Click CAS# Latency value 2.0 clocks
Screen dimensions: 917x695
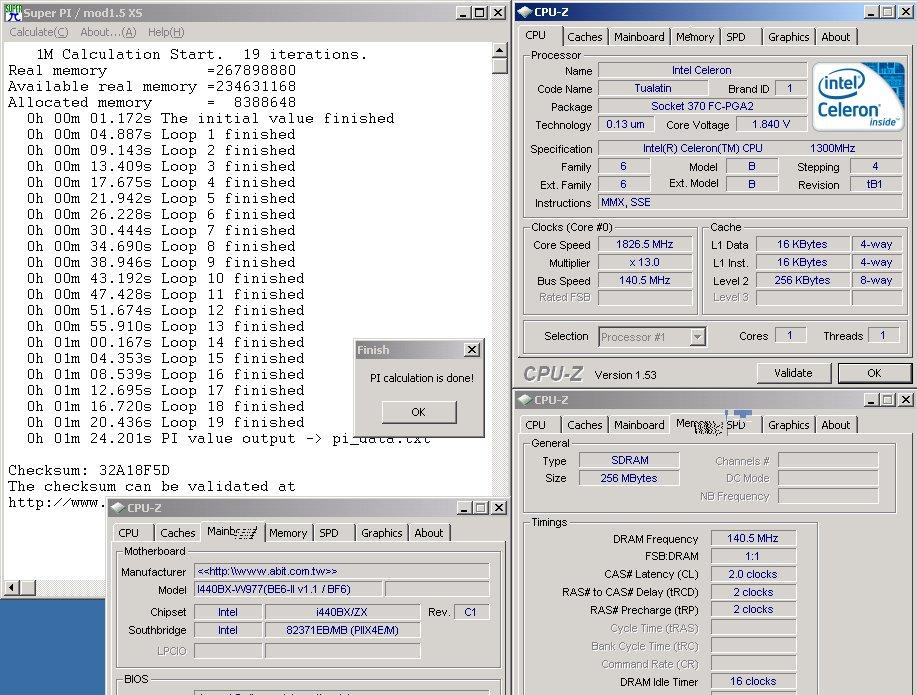pos(753,574)
